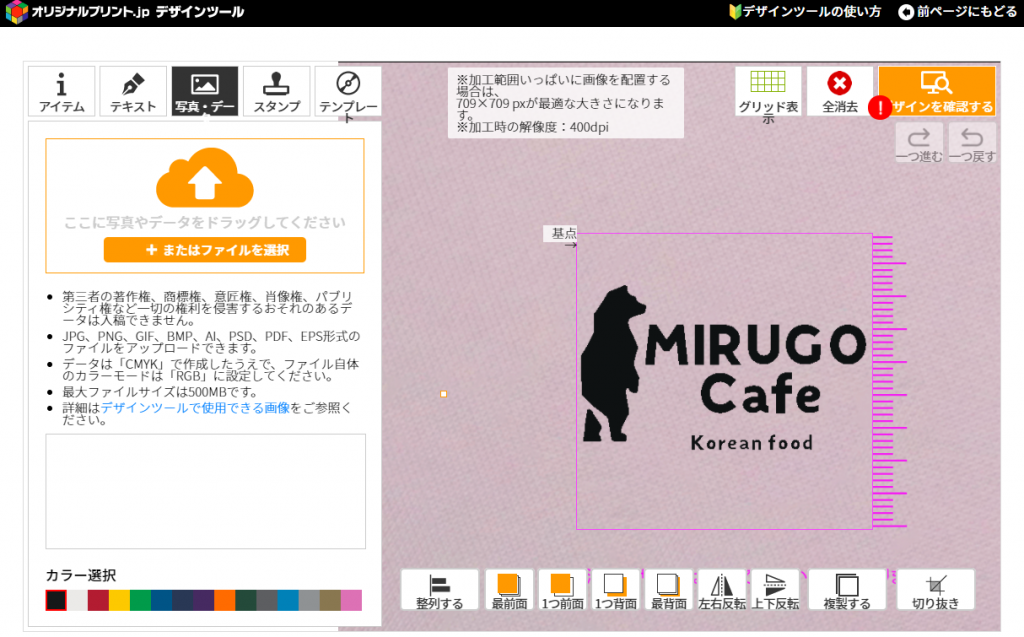Click the 一つ進む redo arrow
The height and width of the screenshot is (637, 1024).
click(919, 144)
